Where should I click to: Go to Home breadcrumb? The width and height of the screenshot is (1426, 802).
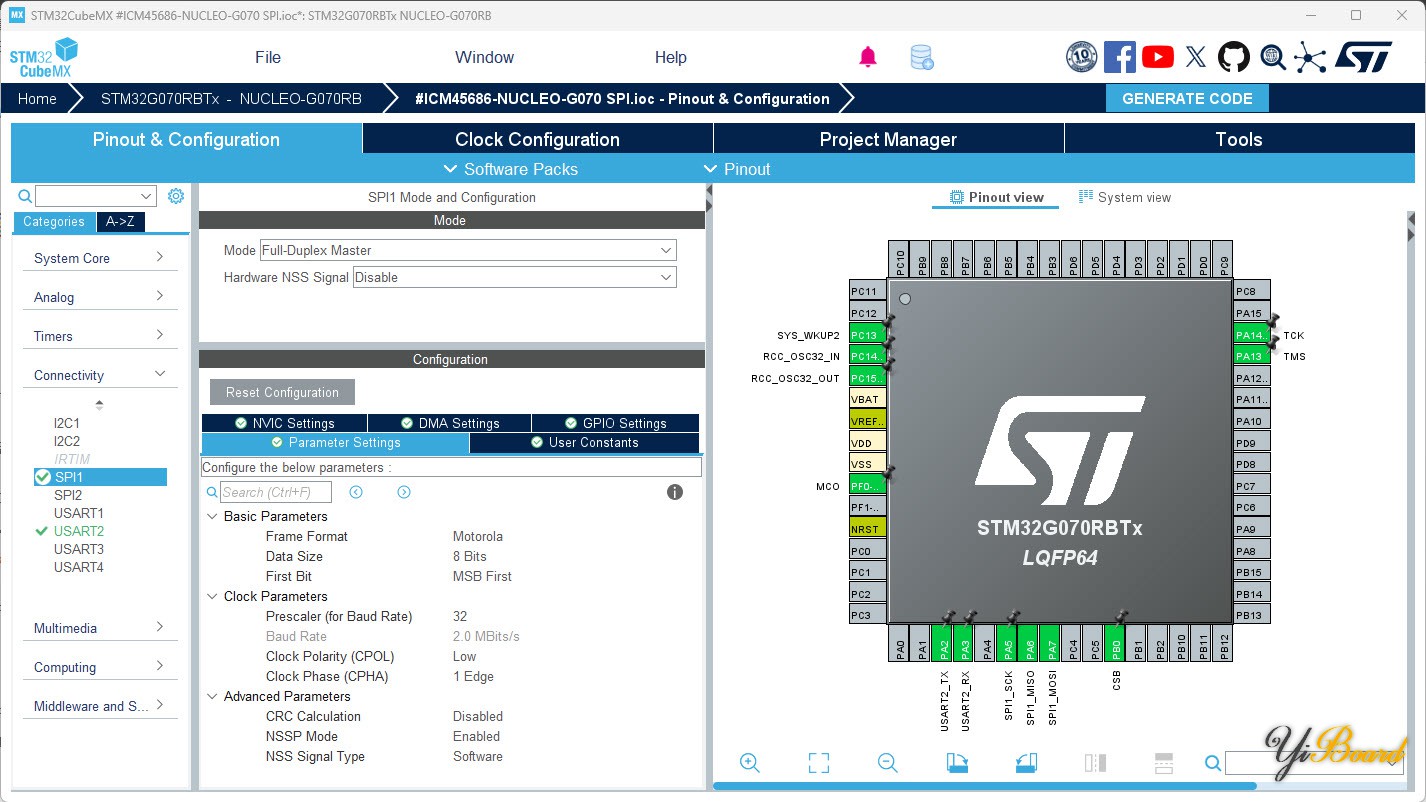pos(37,98)
